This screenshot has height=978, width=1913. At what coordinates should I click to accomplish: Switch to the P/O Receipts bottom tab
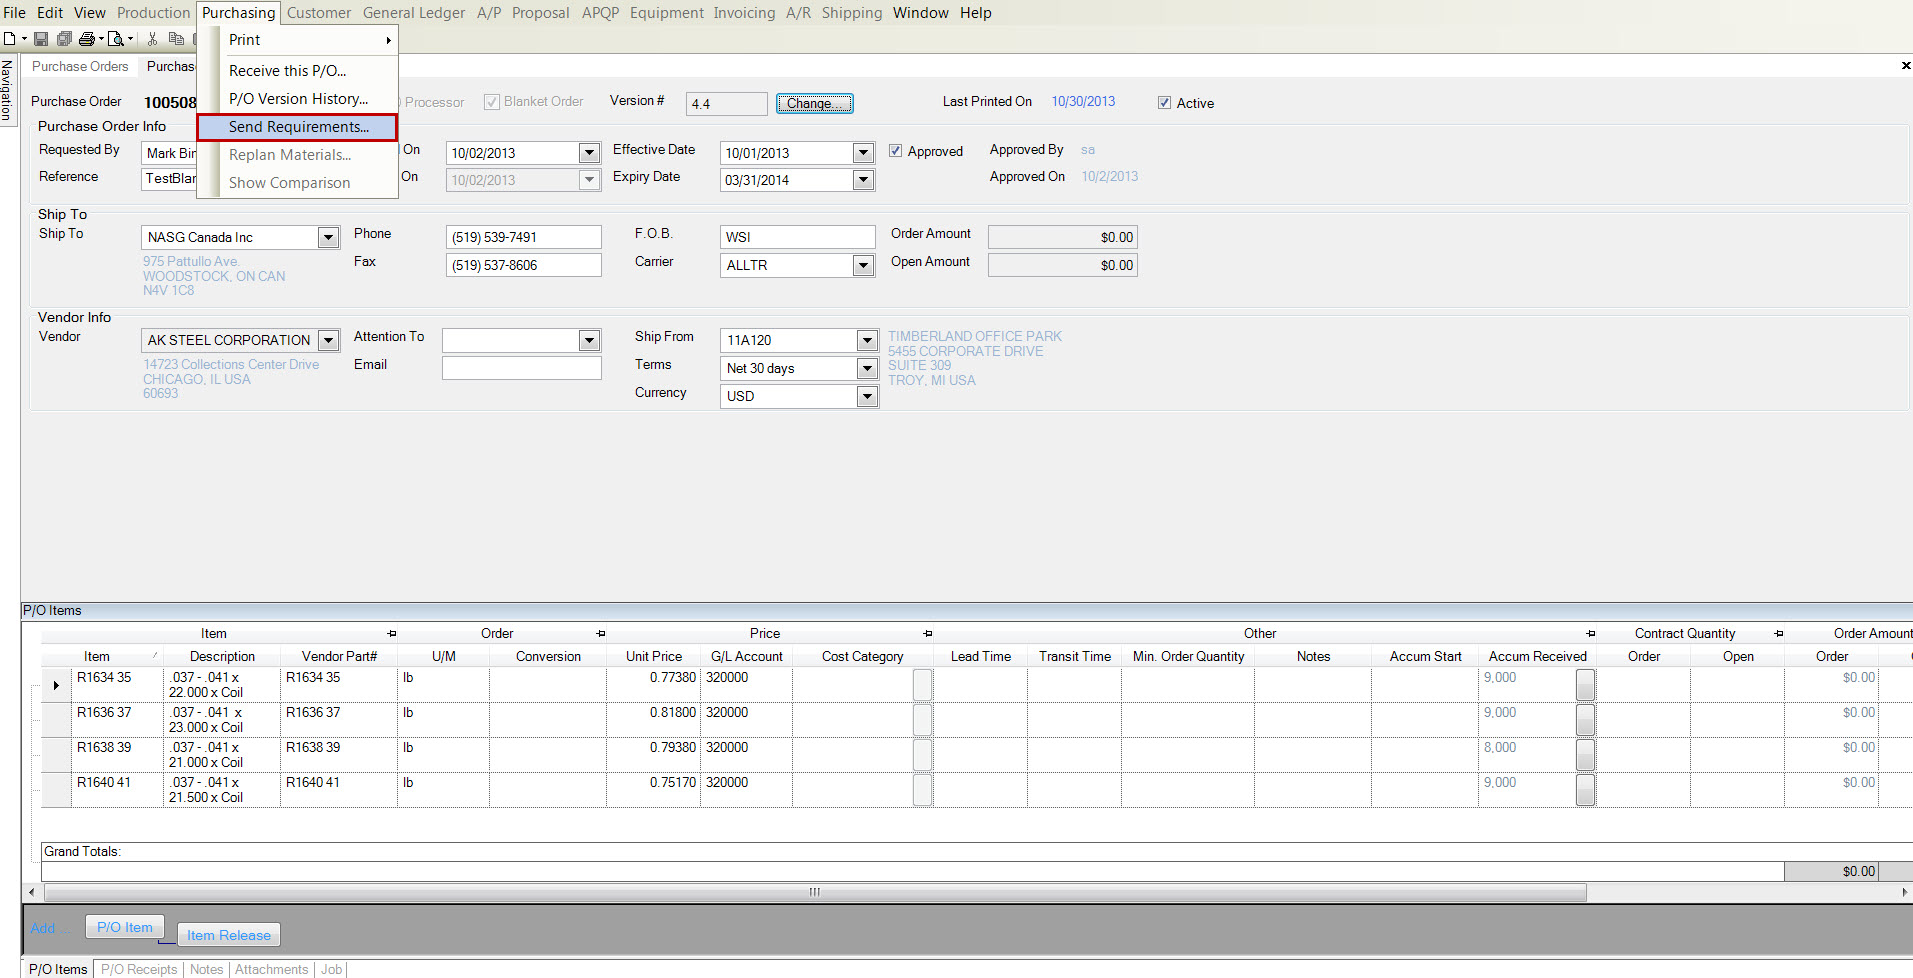coord(139,969)
